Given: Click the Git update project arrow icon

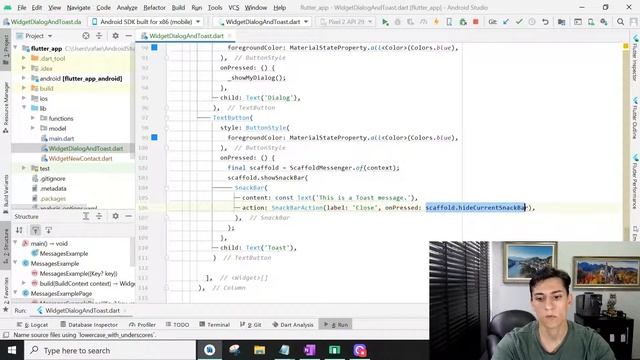Looking at the screenshot, I should point(506,22).
